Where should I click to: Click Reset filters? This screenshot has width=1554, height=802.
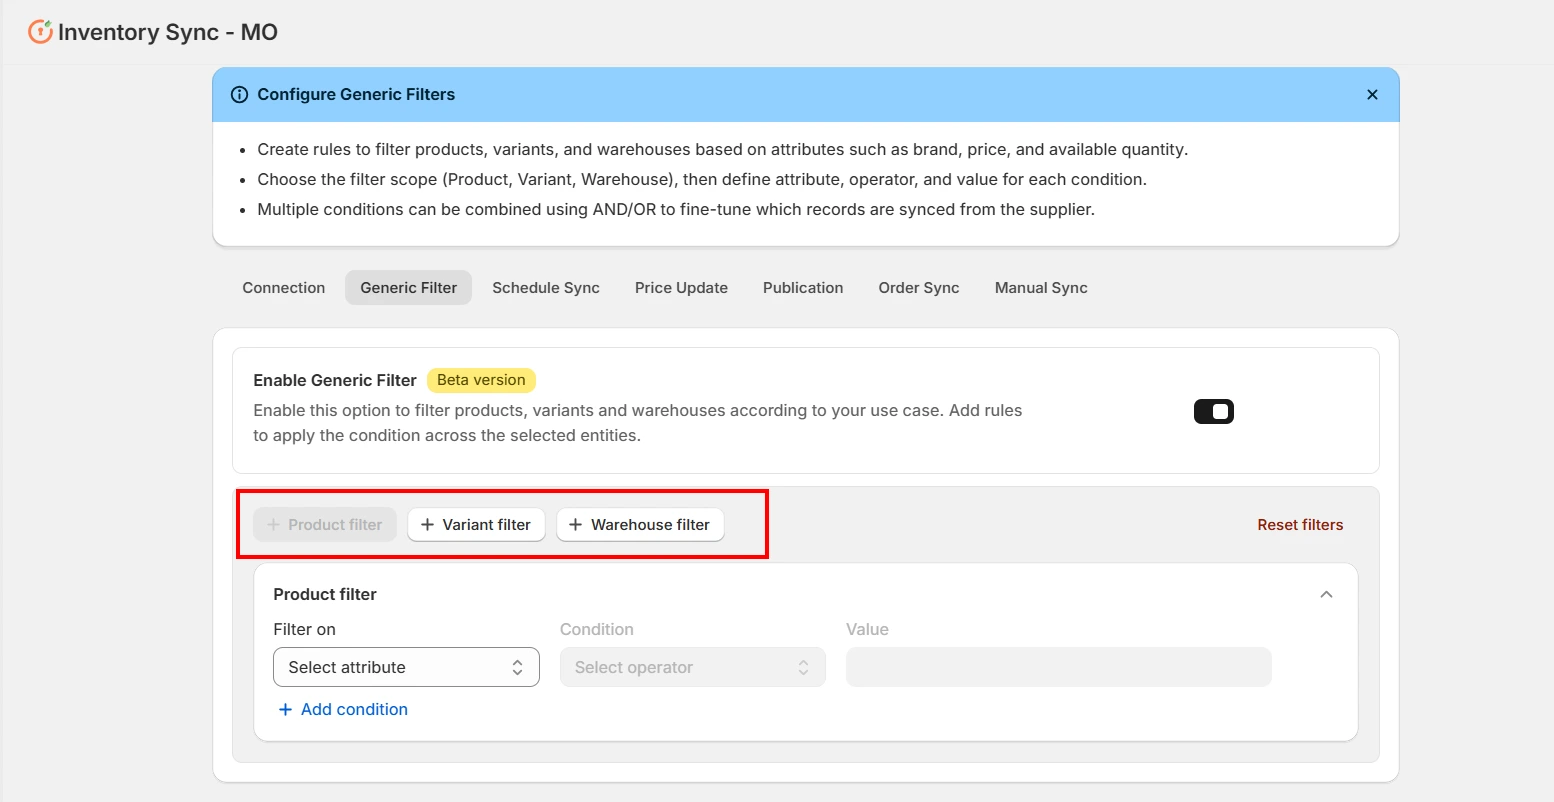pos(1300,524)
